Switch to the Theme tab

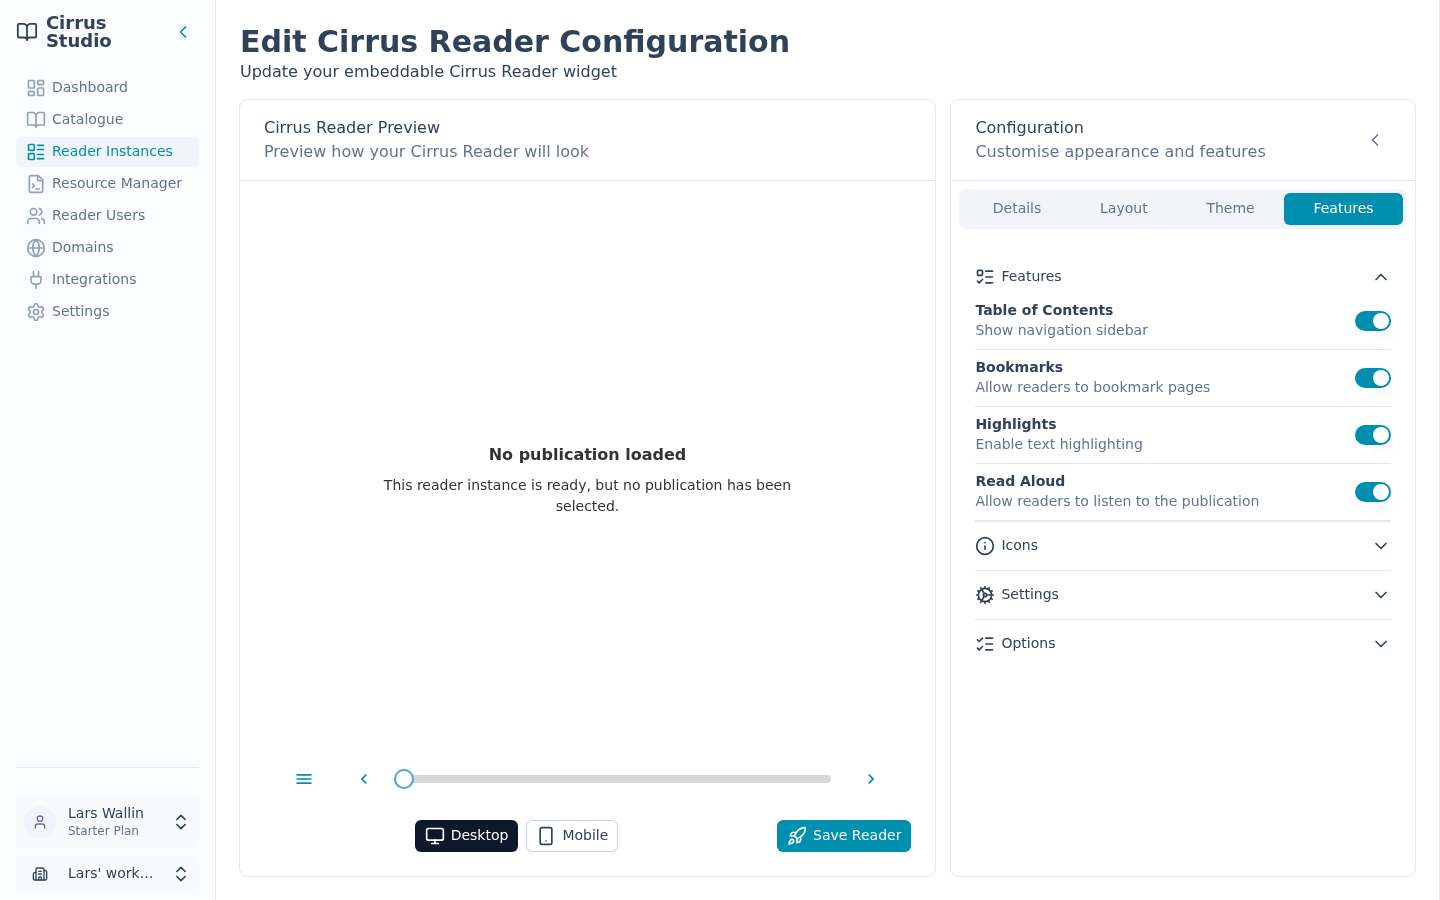pyautogui.click(x=1230, y=208)
